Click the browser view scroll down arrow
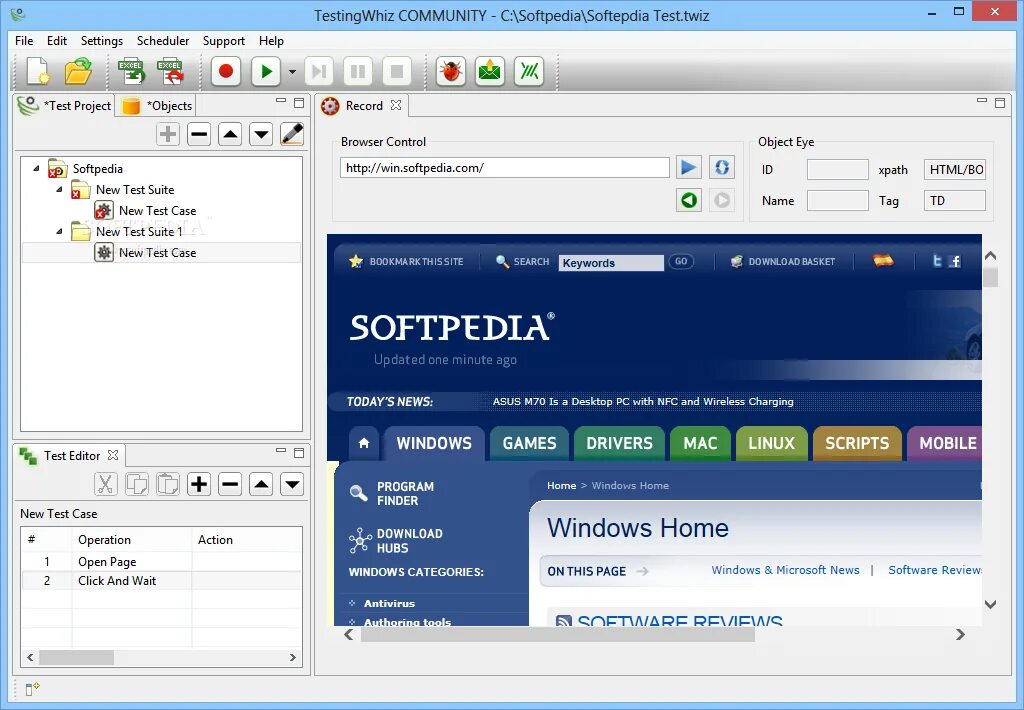 point(990,604)
